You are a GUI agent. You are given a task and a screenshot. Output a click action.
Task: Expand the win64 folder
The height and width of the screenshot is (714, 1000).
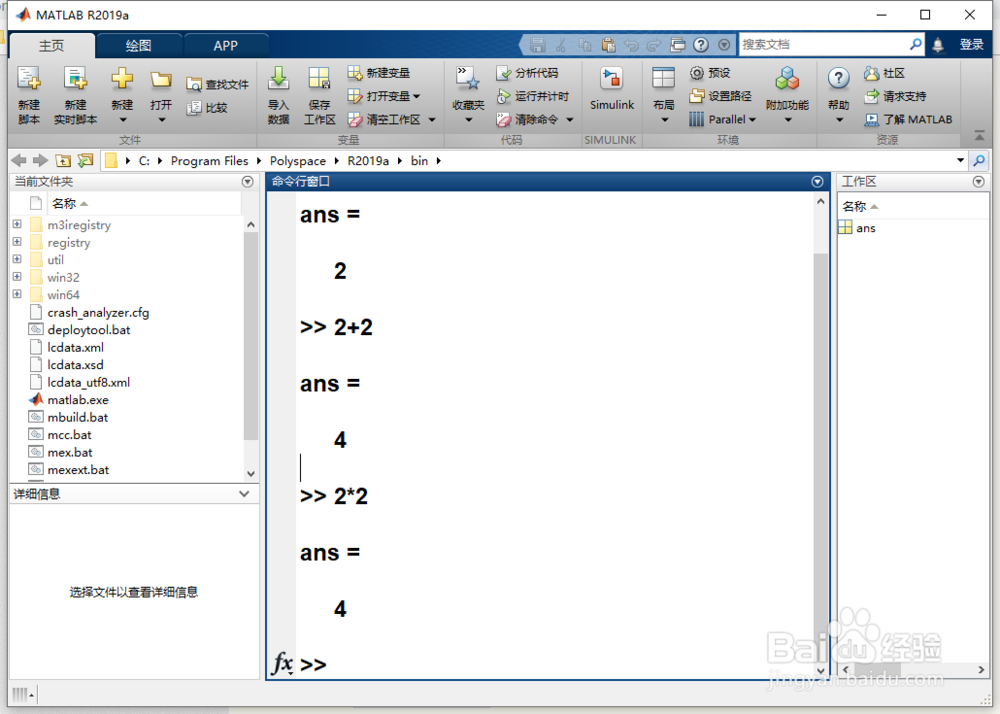click(17, 295)
